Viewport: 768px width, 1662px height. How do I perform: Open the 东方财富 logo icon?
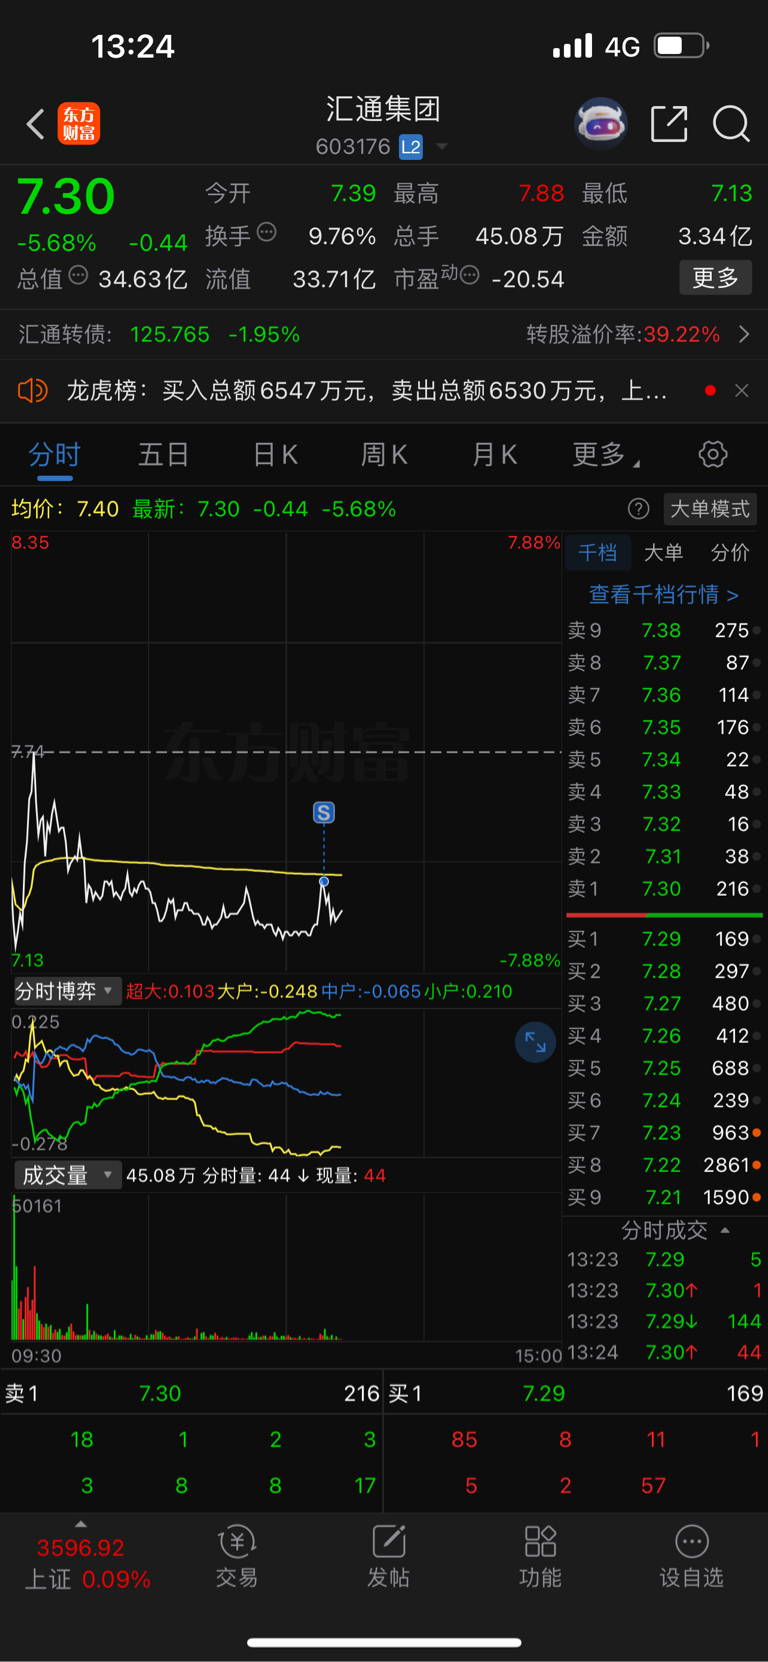79,124
